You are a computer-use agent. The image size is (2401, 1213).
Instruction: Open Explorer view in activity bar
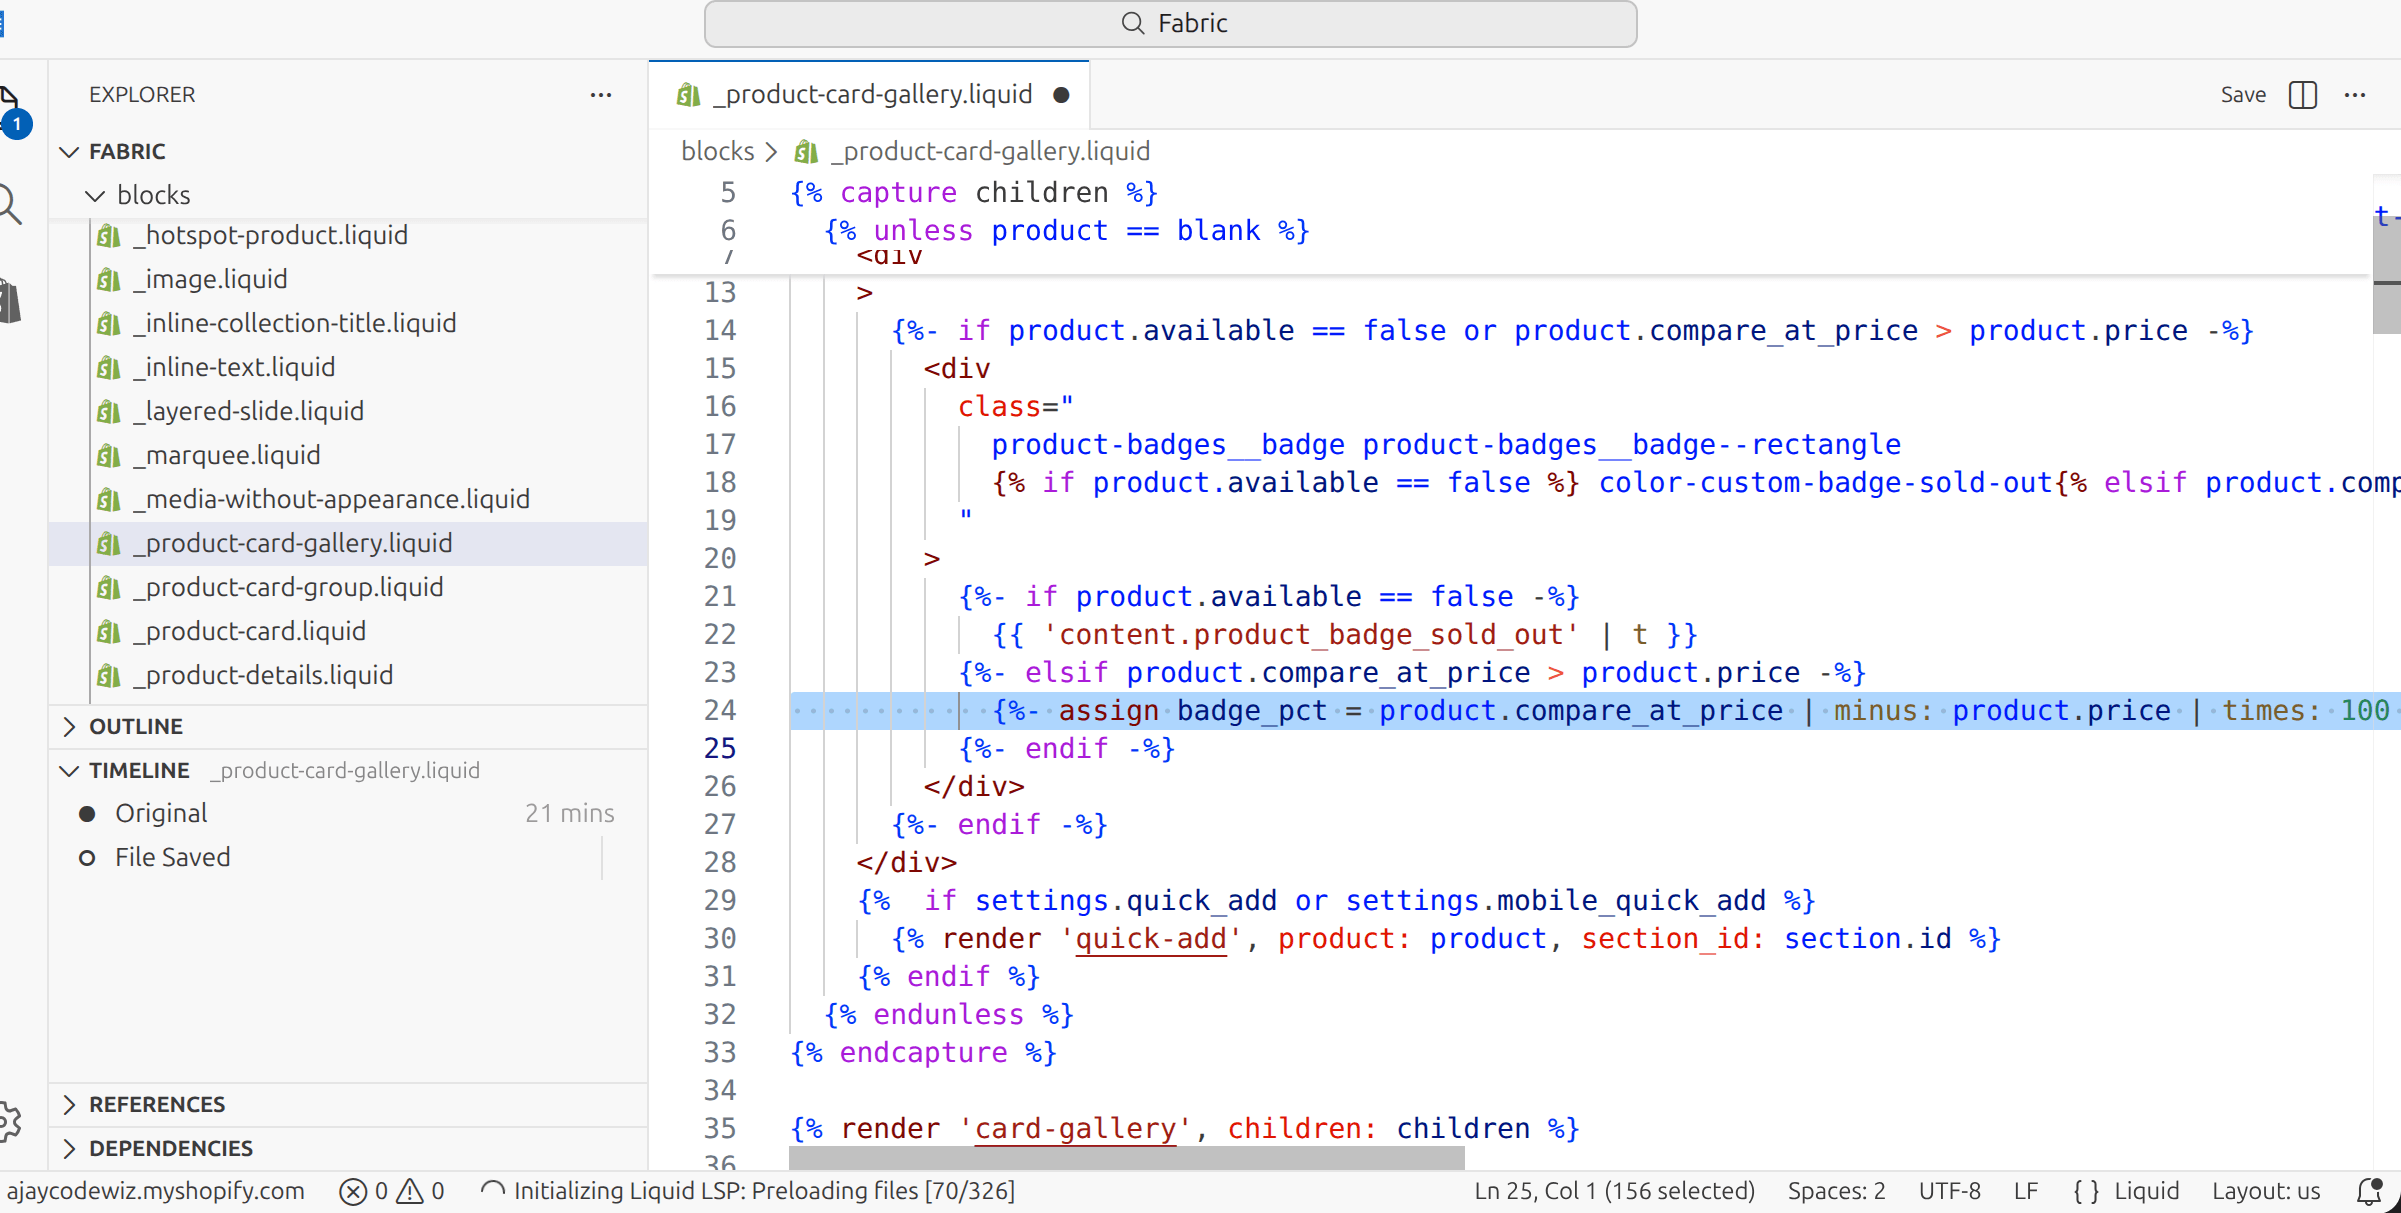click(x=10, y=110)
